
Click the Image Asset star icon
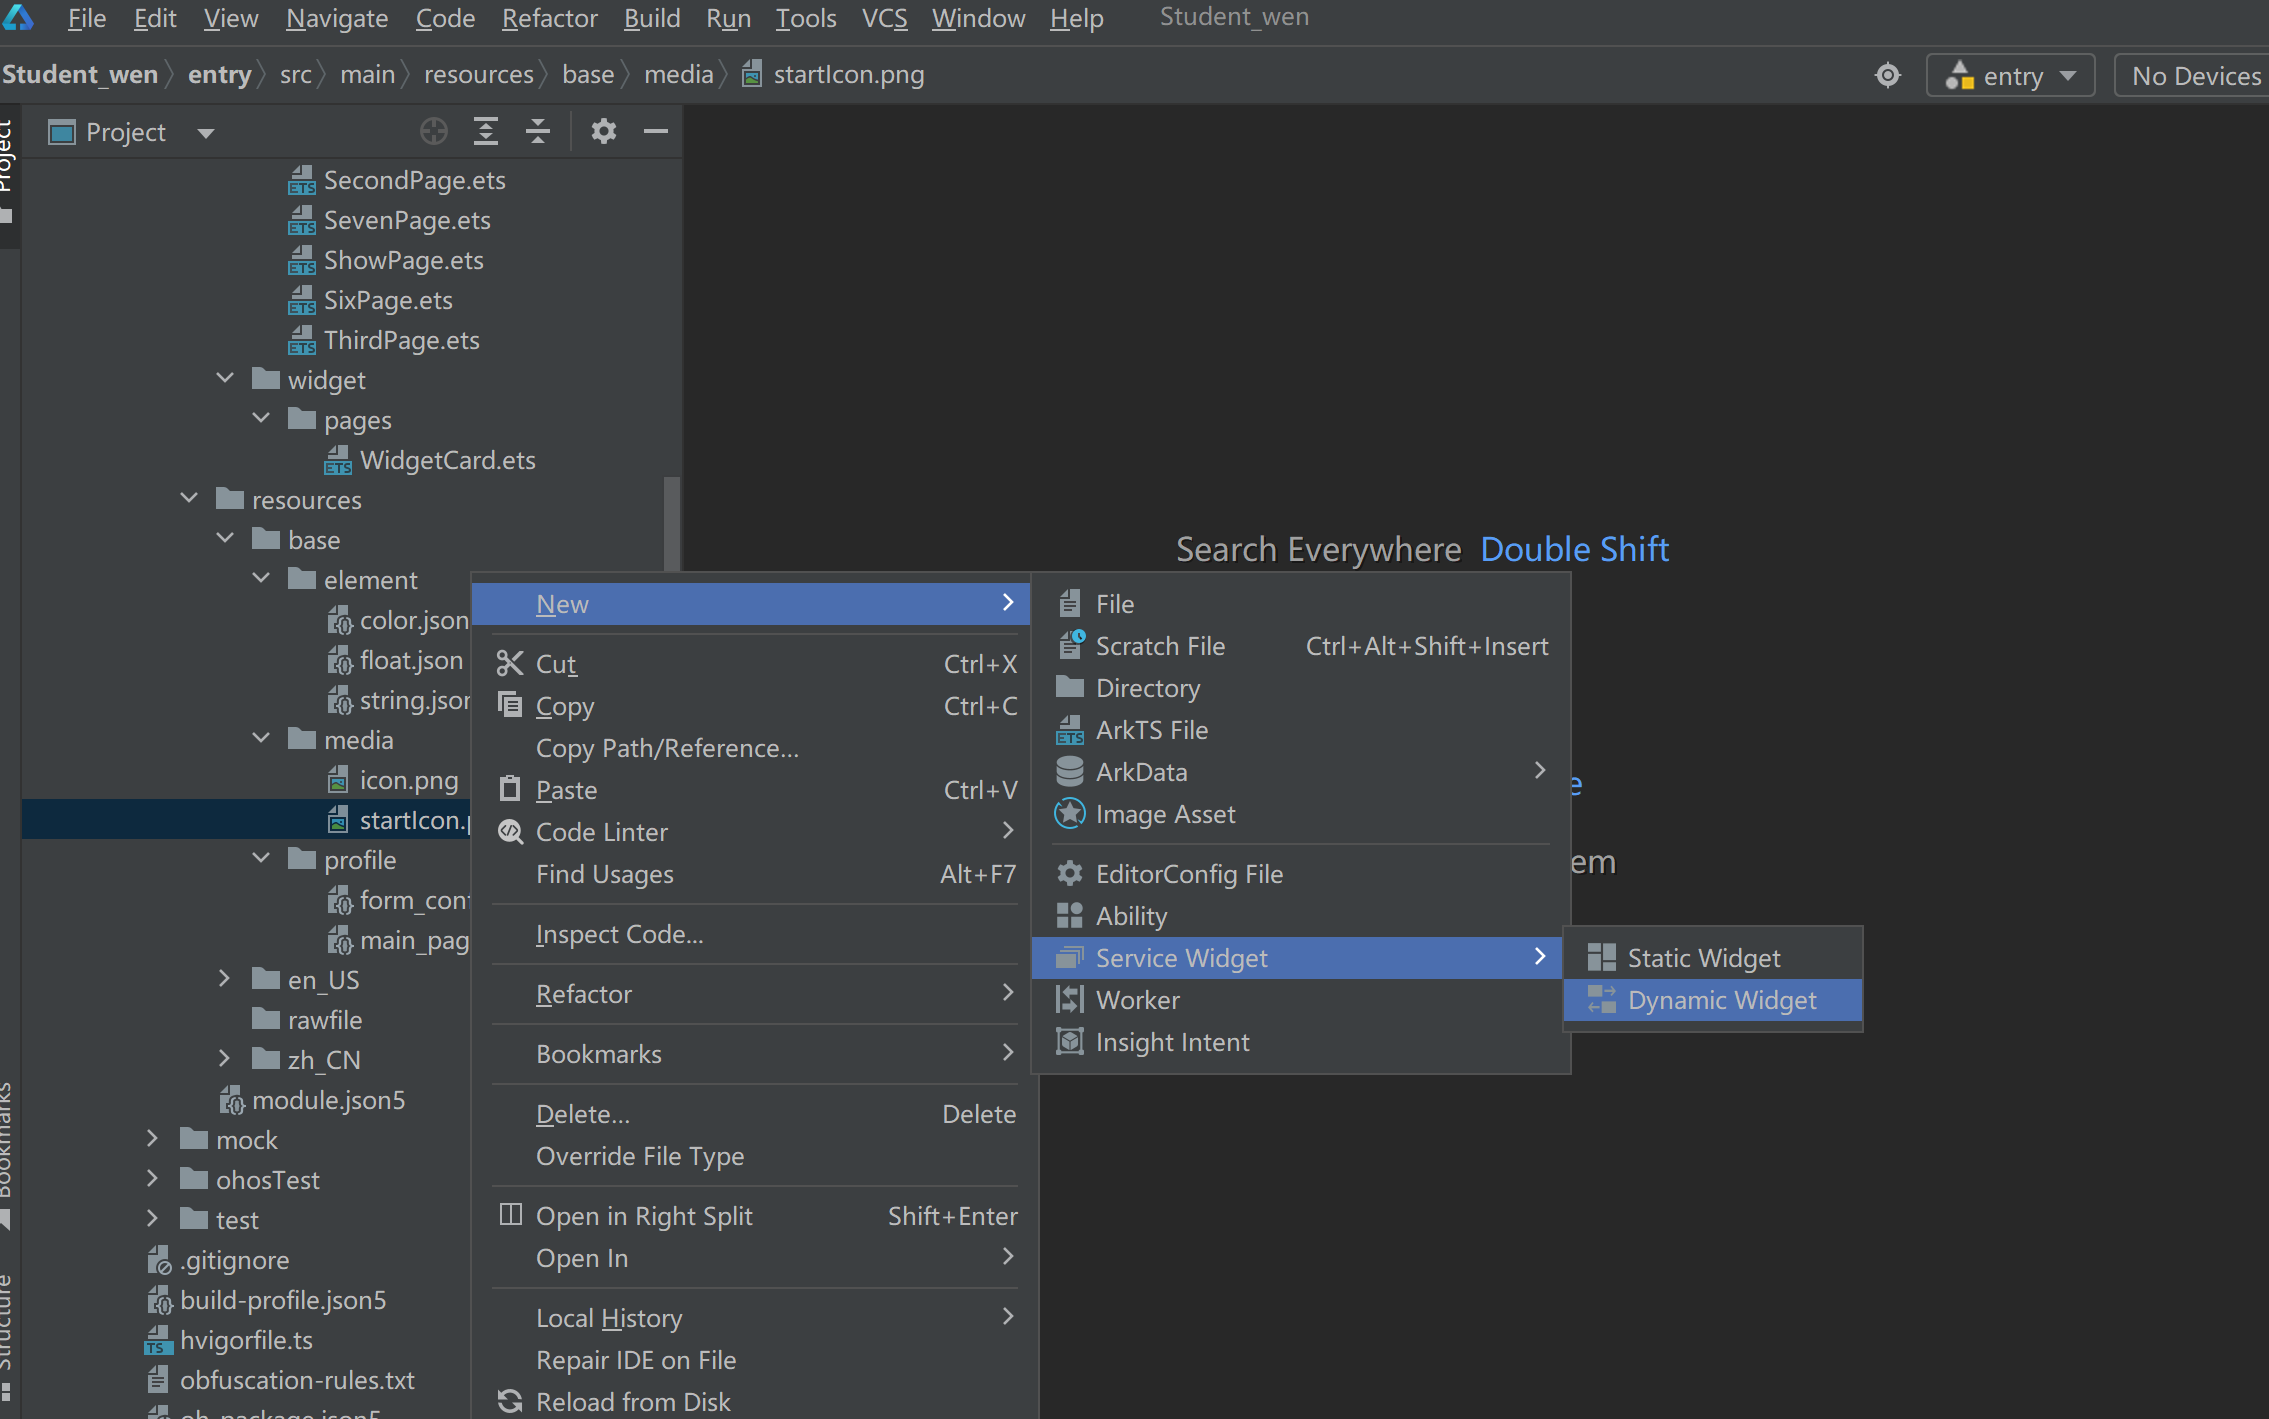pyautogui.click(x=1069, y=813)
